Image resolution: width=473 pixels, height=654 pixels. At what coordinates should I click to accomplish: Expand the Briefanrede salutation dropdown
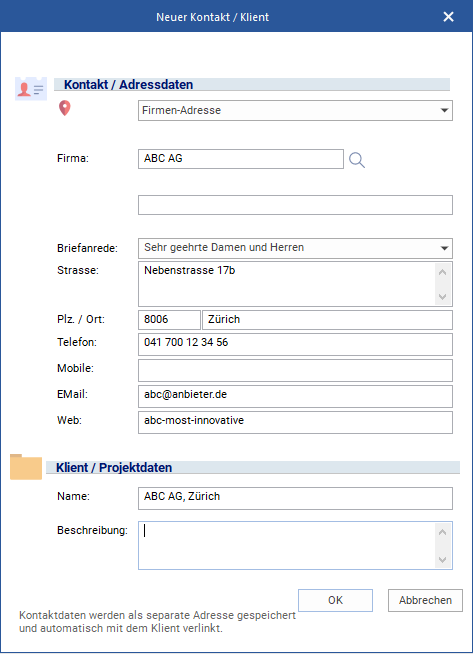(x=295, y=248)
